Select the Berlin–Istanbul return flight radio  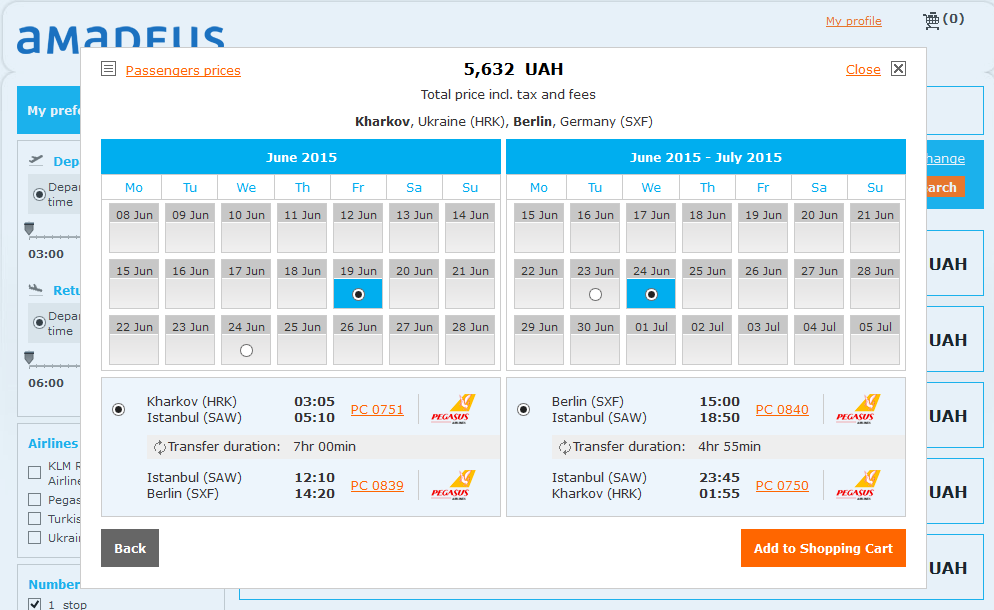click(x=524, y=410)
